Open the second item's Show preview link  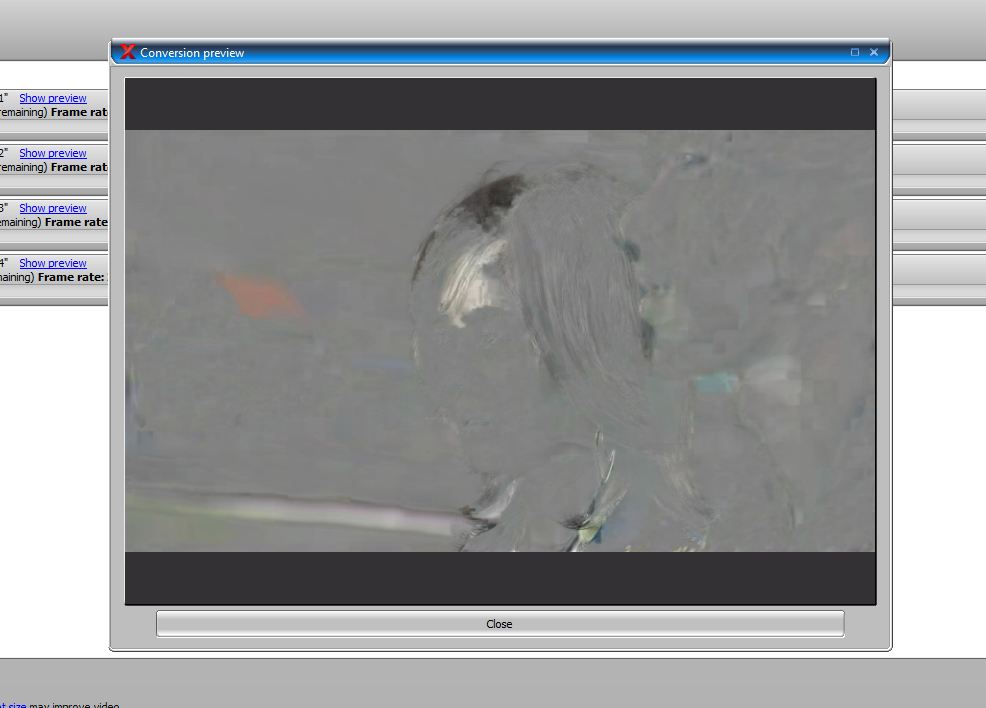click(x=53, y=153)
